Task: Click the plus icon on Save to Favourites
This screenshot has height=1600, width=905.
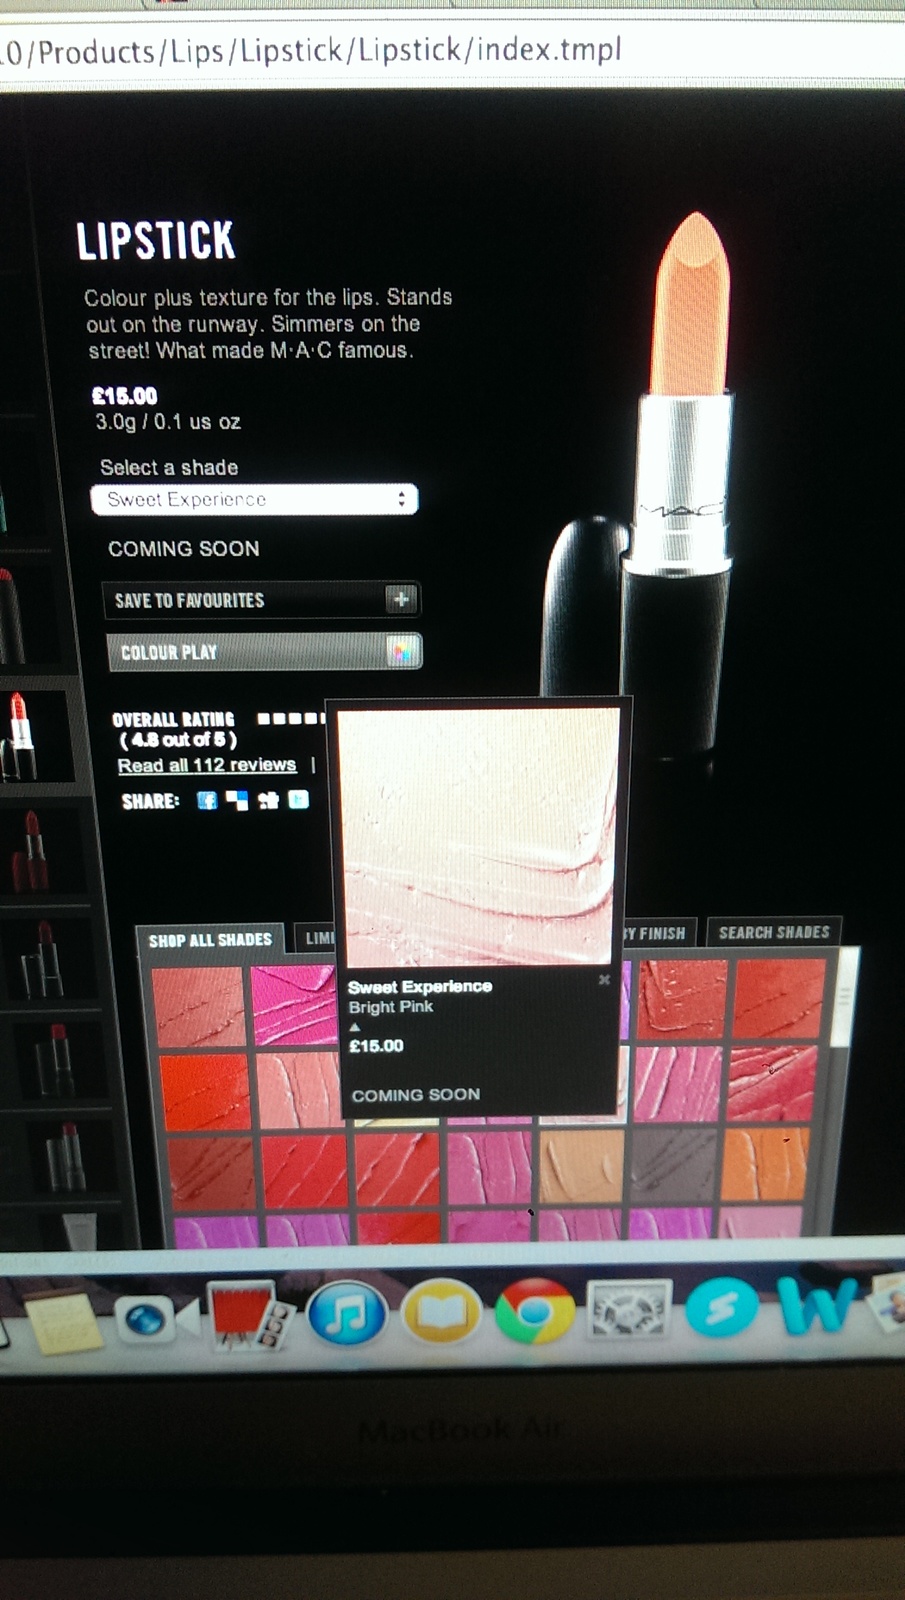Action: point(401,599)
